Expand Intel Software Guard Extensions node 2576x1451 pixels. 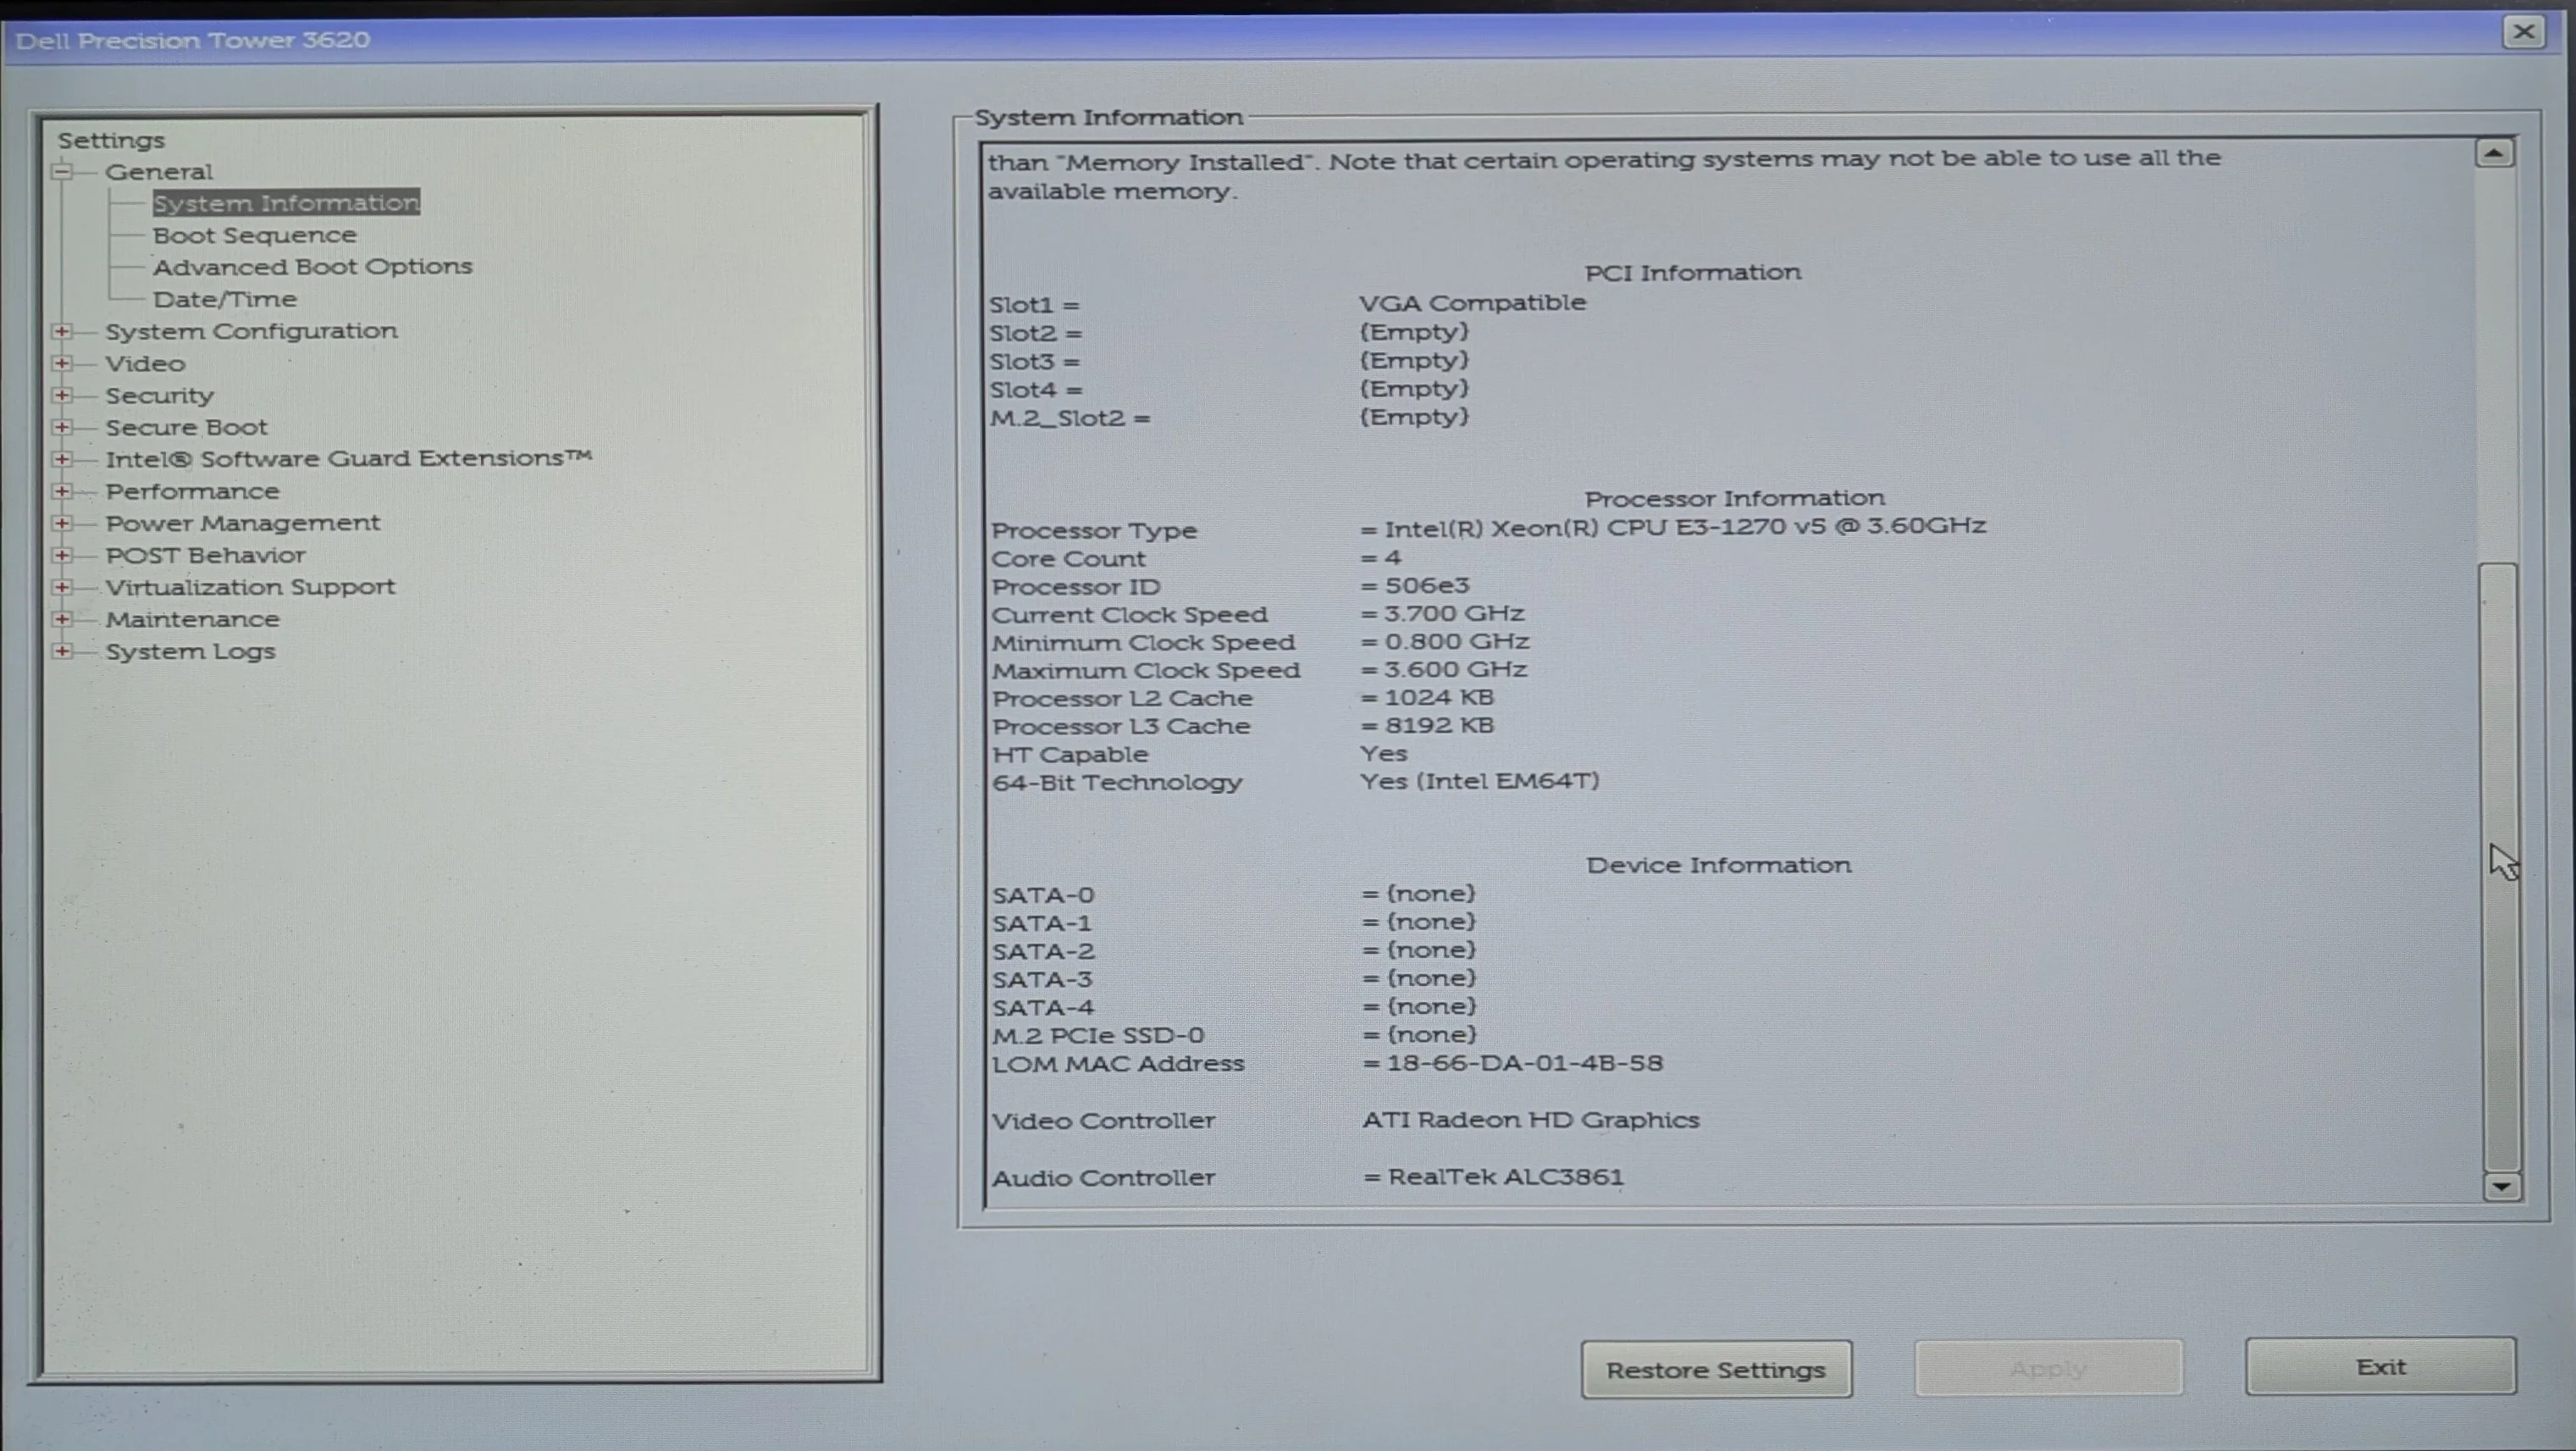62,459
